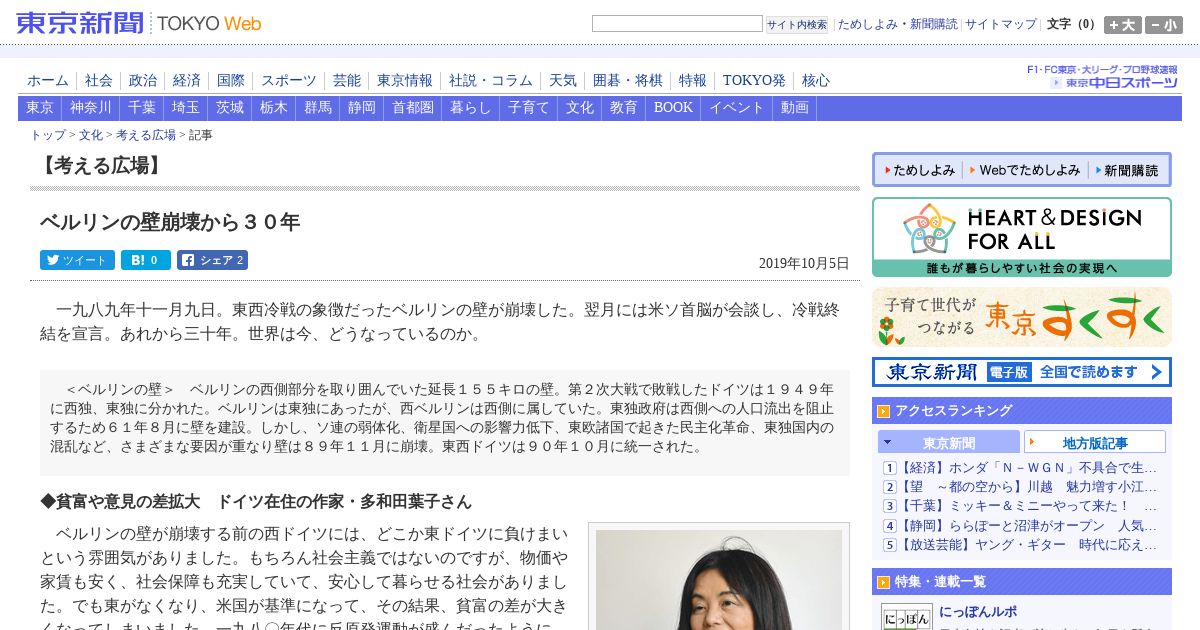Click the Facebook シェア button
Screen dimensions: 1200x630
212,260
